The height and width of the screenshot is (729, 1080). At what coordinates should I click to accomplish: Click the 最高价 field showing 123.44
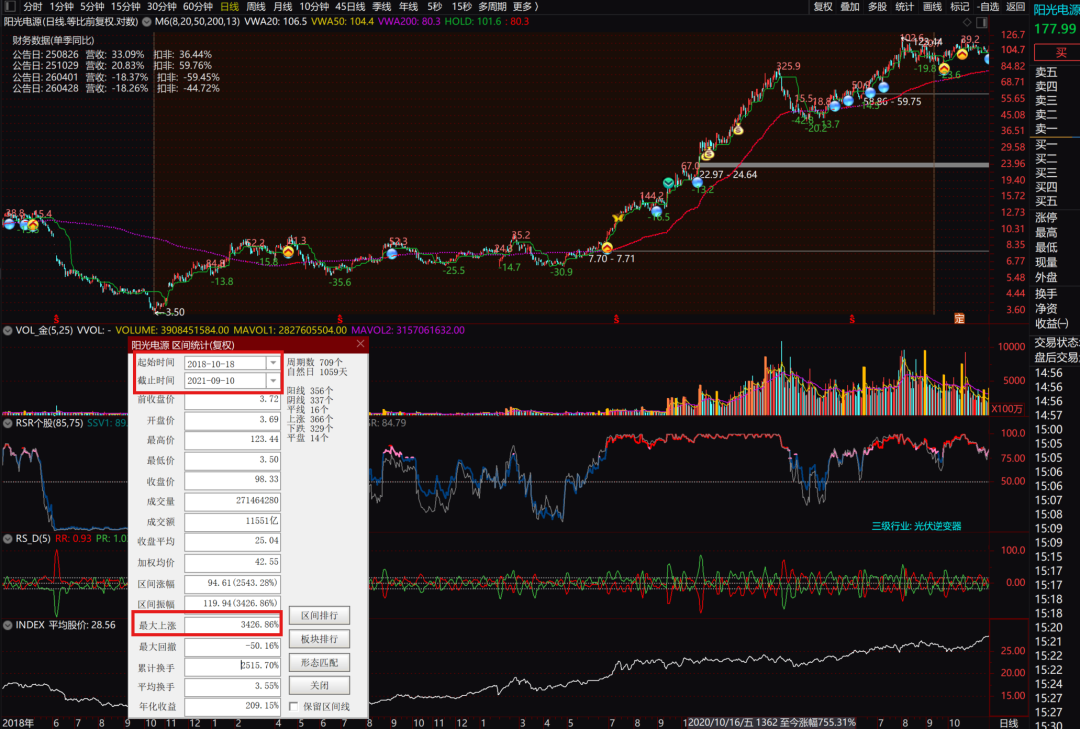click(x=232, y=439)
